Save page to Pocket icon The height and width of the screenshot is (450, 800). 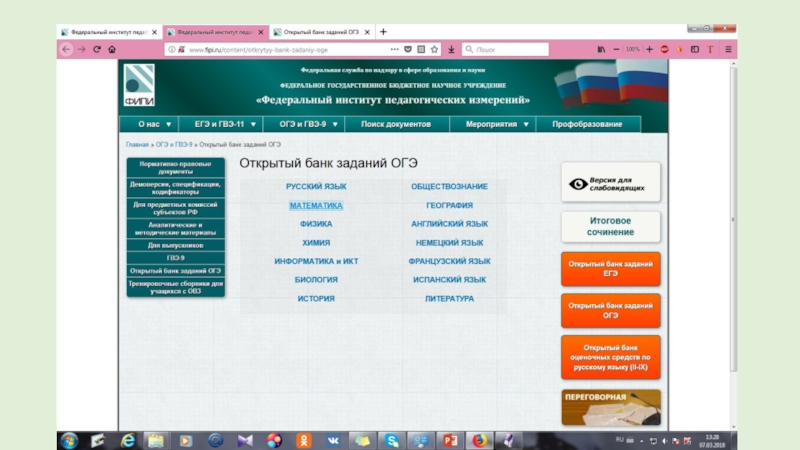coord(408,49)
